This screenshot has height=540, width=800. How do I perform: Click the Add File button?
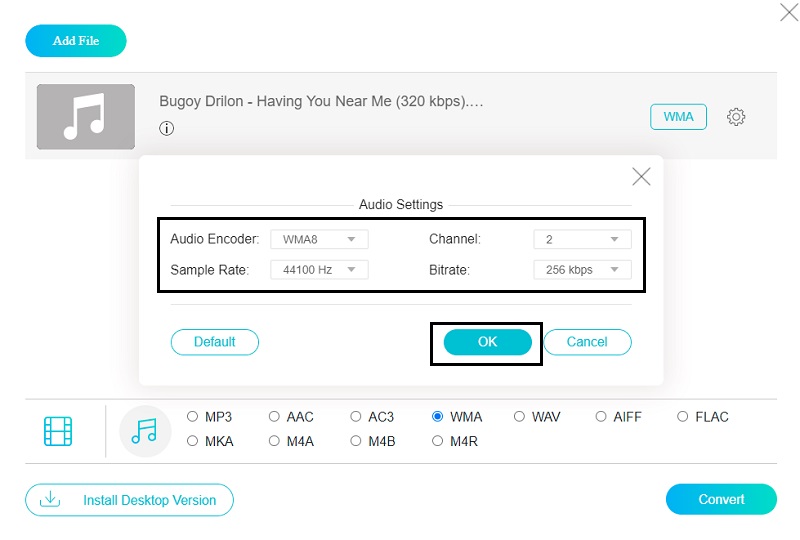pyautogui.click(x=76, y=41)
